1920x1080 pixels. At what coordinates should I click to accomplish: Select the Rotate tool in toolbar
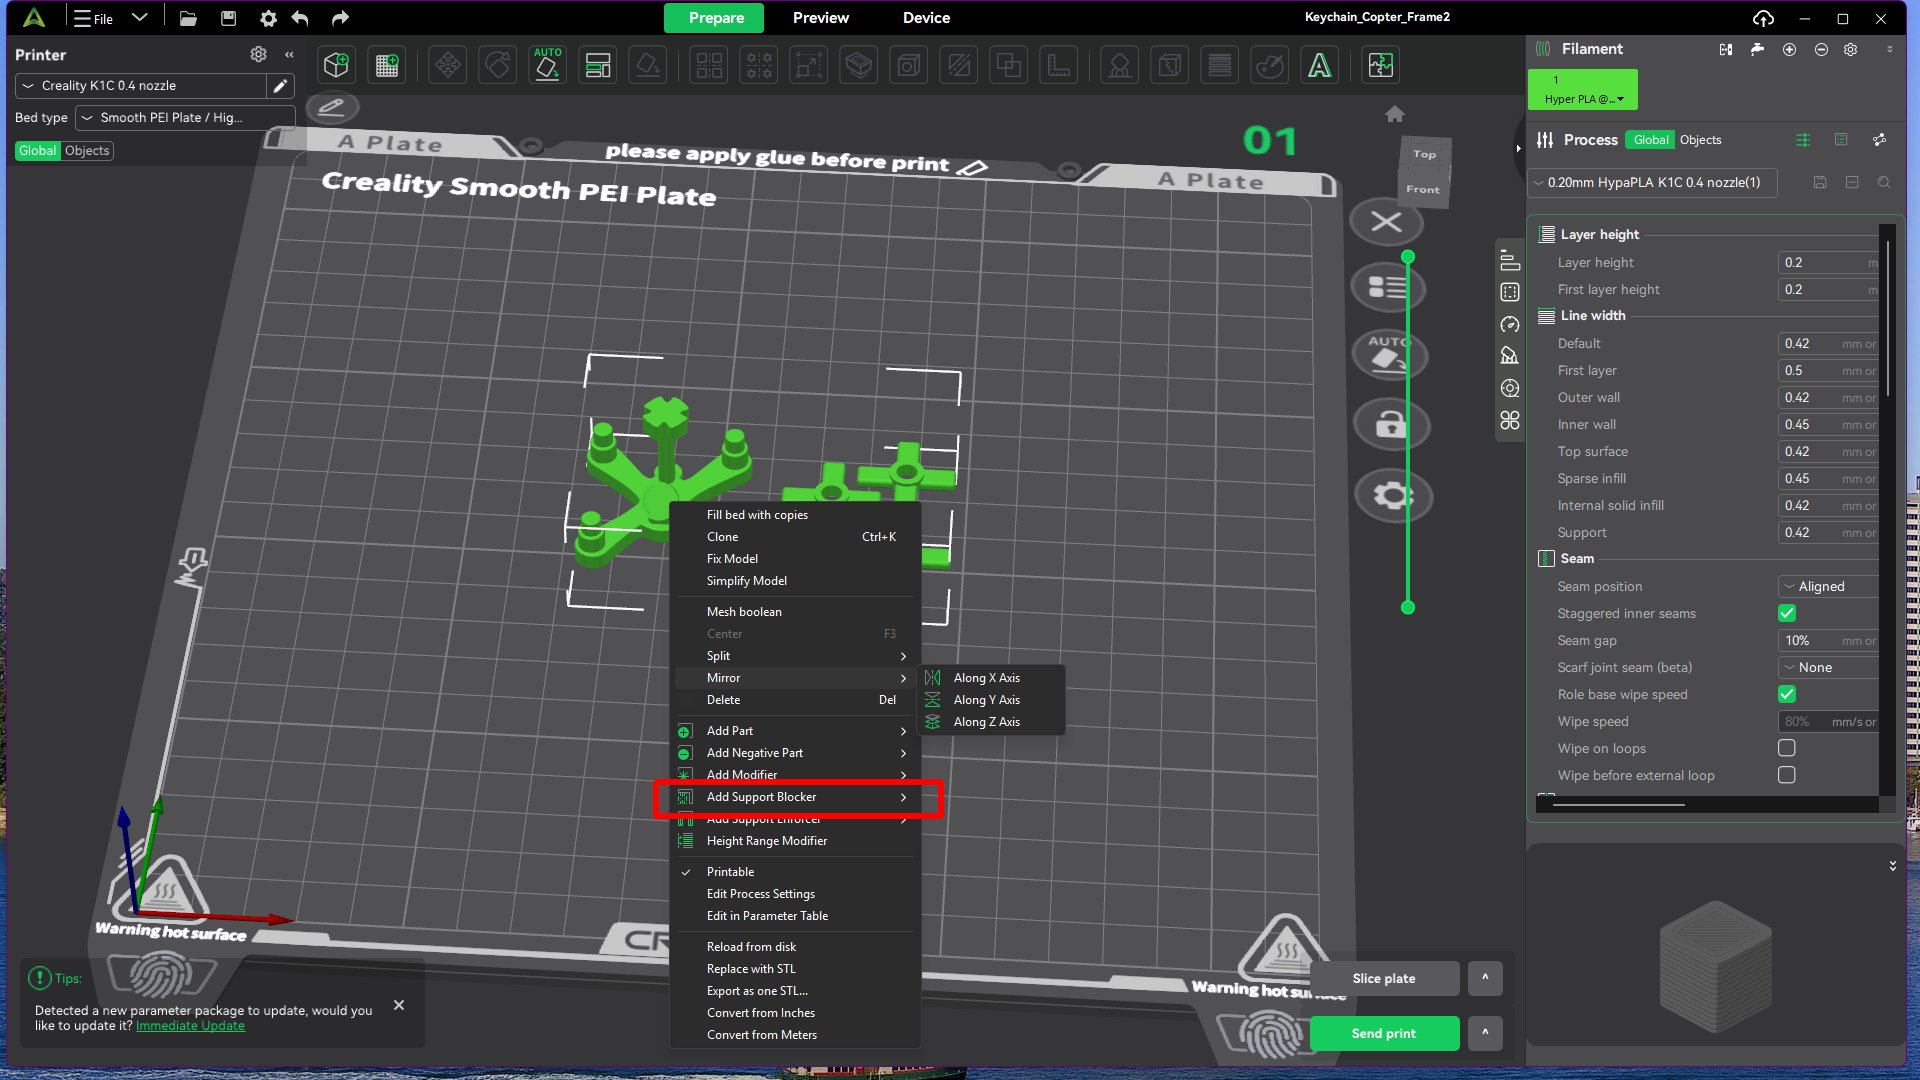(x=498, y=66)
